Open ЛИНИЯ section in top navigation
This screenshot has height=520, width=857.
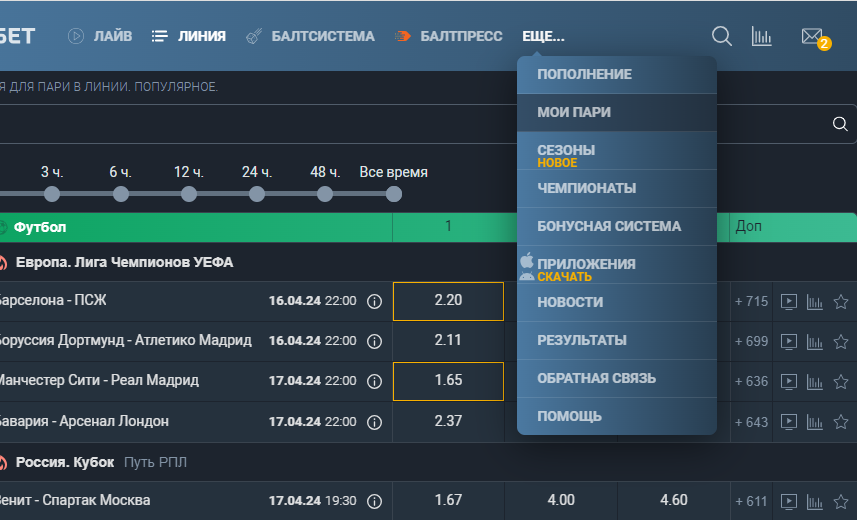[x=189, y=36]
